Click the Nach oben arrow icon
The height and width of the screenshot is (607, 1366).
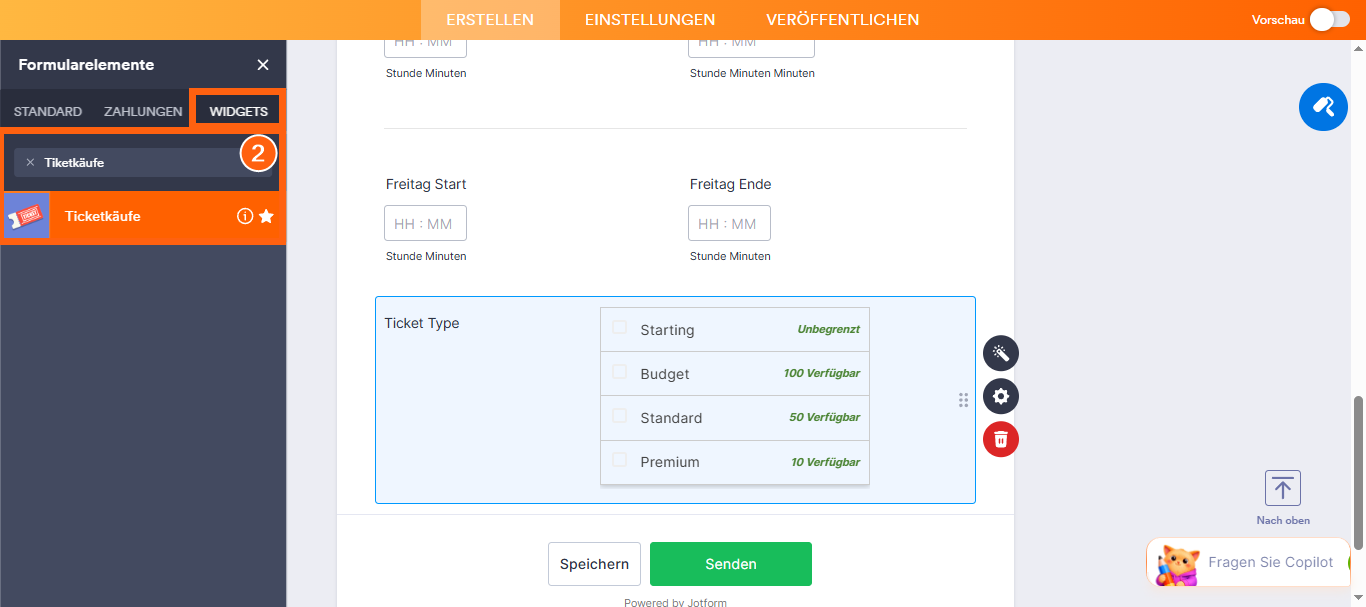[1283, 488]
